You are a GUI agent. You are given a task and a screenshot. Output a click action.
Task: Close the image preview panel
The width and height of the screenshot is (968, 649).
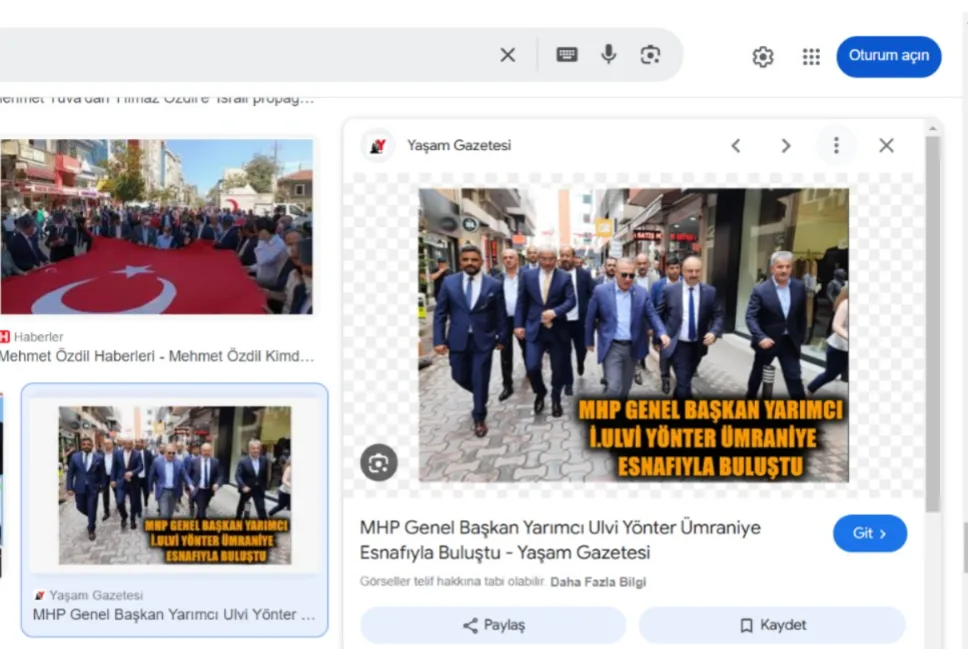tap(886, 145)
